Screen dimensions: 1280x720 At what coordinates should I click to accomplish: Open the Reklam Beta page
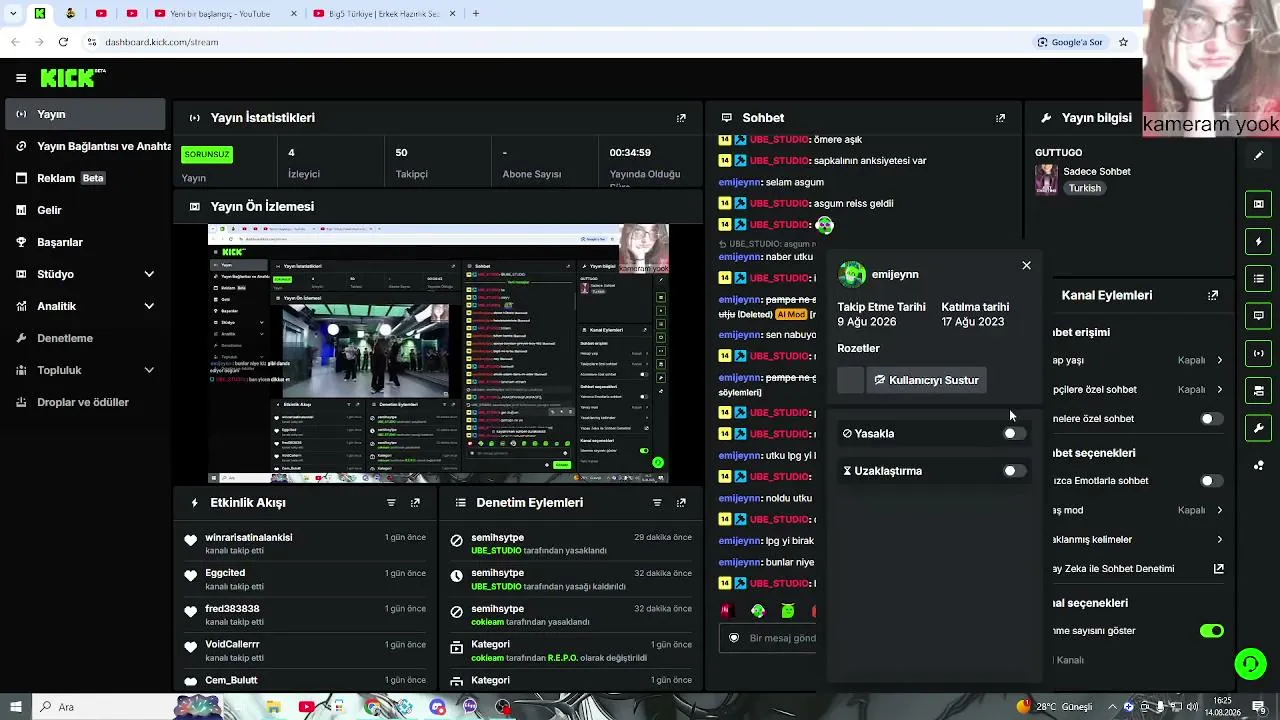86,178
